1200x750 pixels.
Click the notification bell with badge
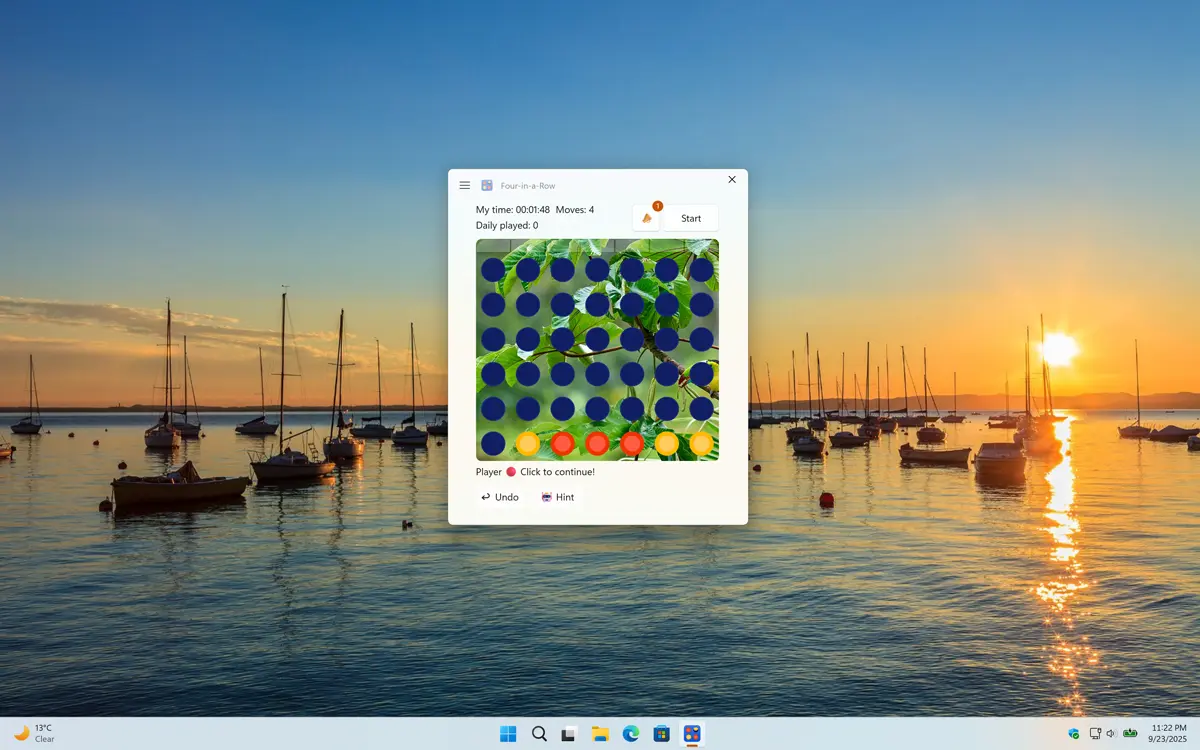coord(646,218)
